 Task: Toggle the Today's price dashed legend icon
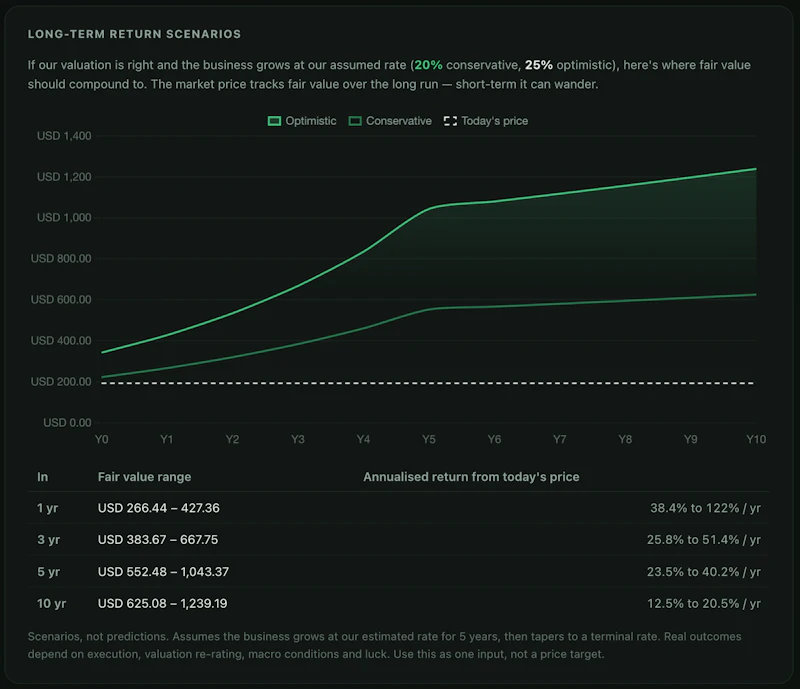click(x=450, y=121)
